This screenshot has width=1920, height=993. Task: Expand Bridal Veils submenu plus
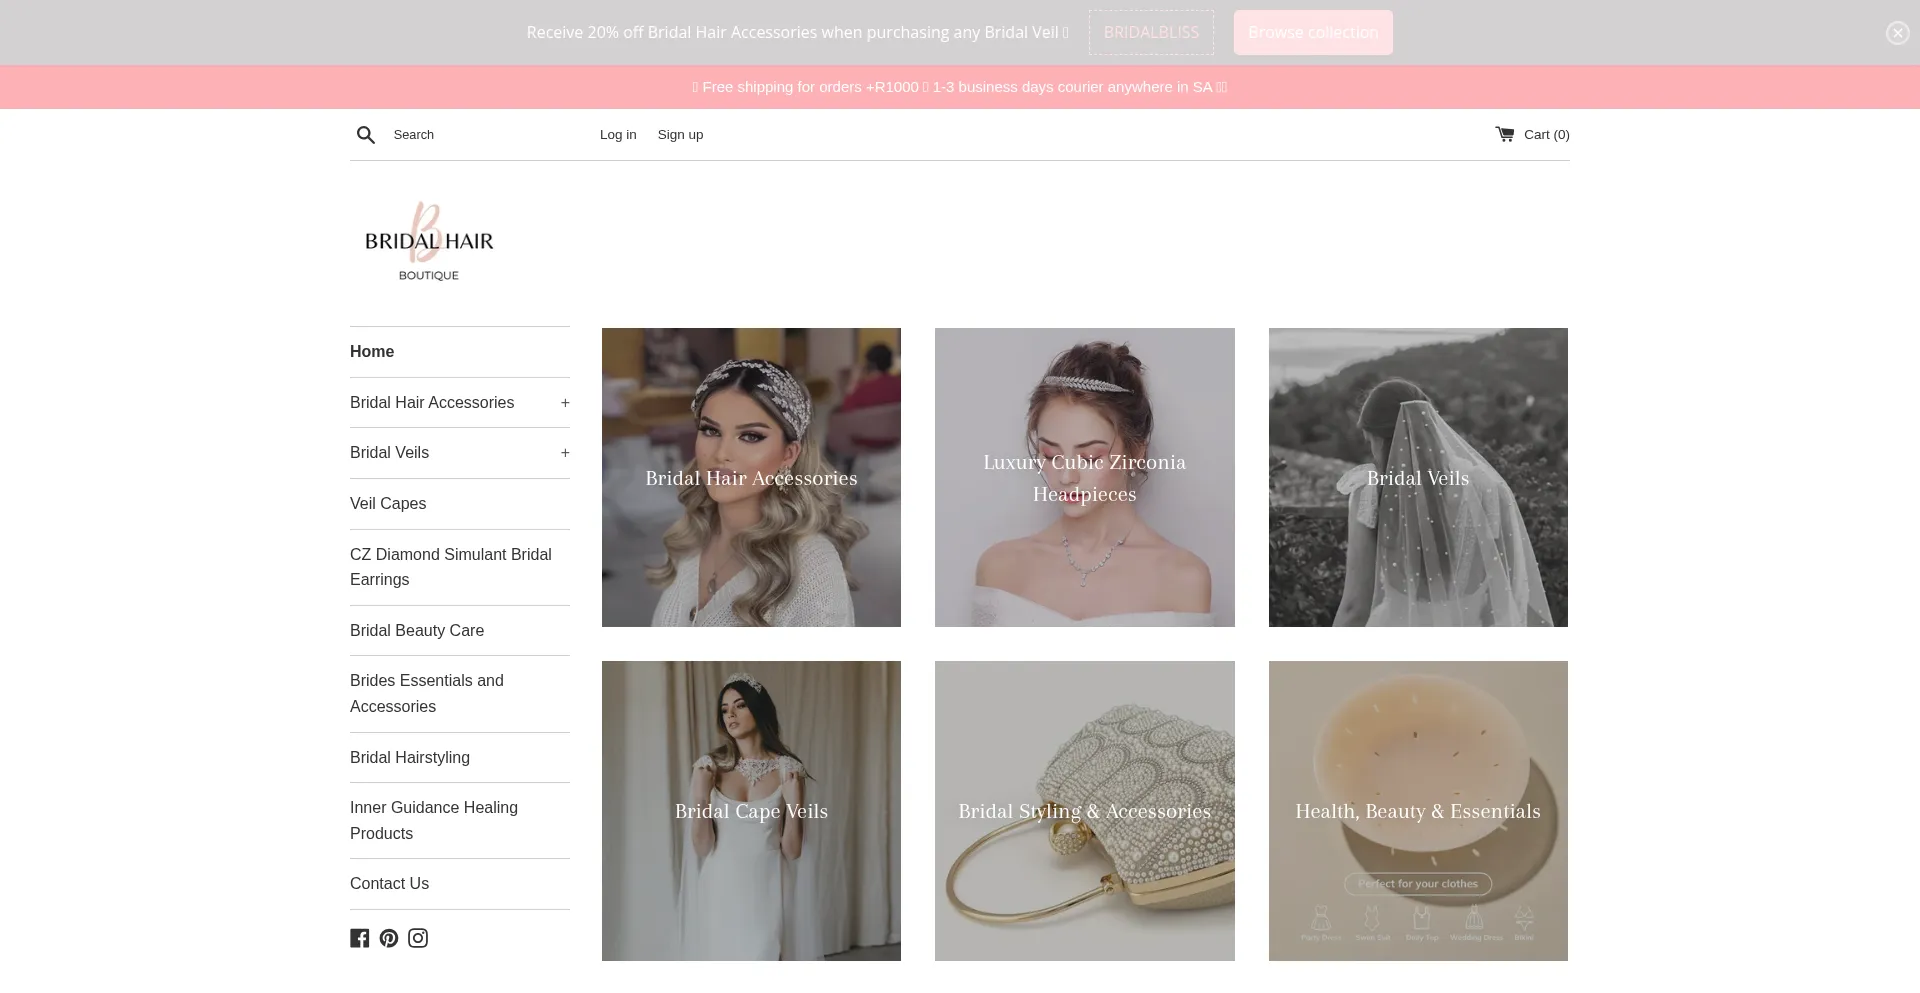[x=565, y=453]
